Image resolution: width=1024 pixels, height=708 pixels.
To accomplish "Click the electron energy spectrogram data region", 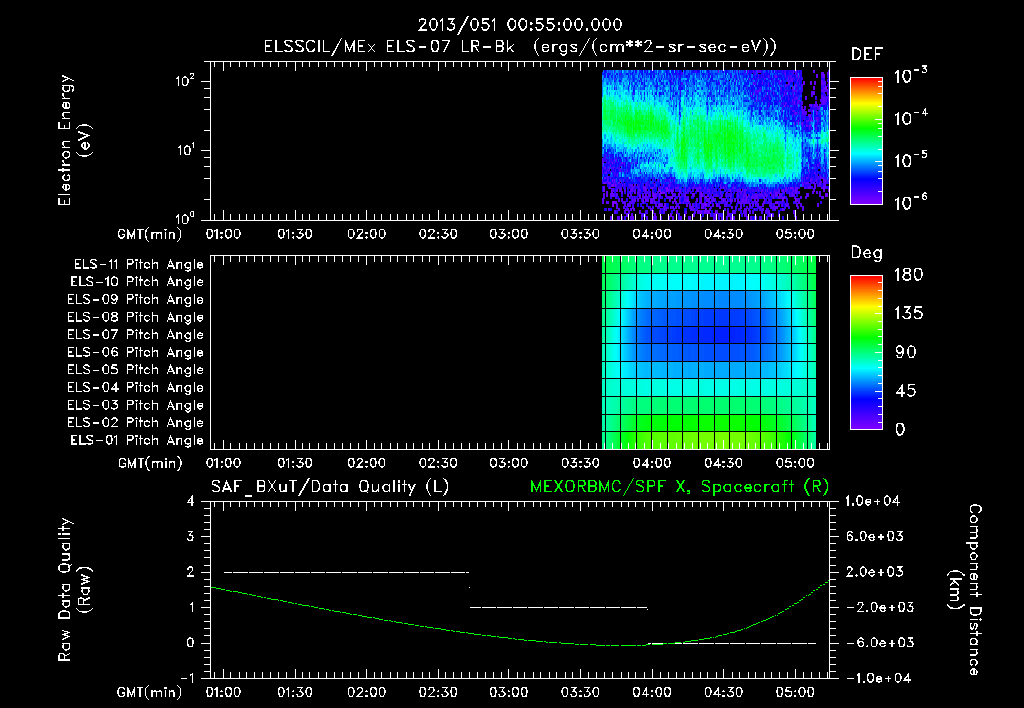I will 715,144.
